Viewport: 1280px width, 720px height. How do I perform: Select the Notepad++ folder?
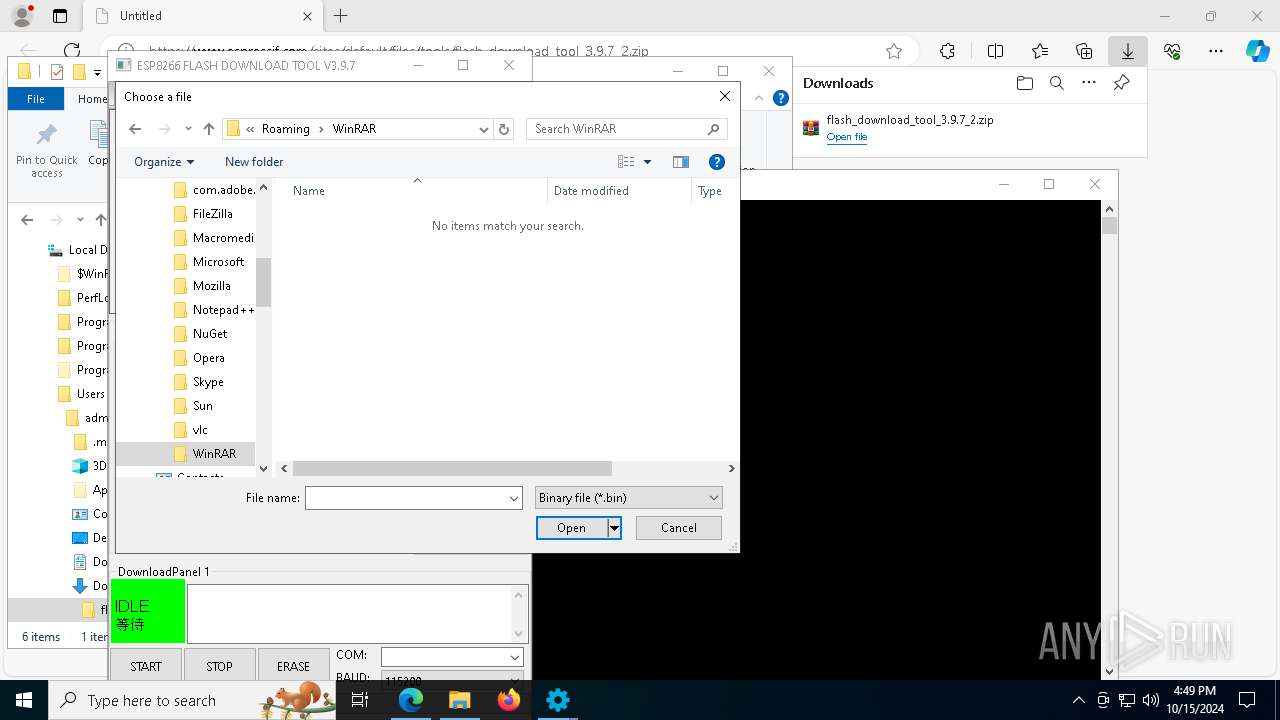click(213, 310)
